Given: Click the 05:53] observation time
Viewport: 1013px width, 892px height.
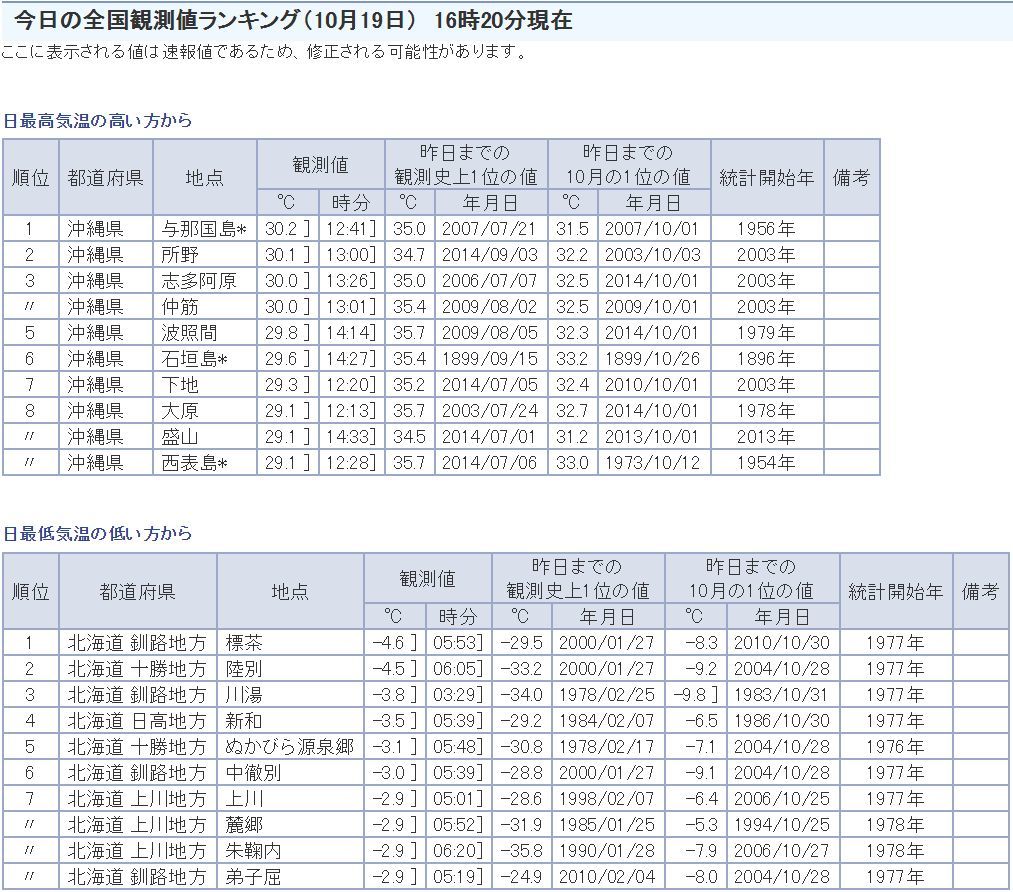Looking at the screenshot, I should [459, 643].
